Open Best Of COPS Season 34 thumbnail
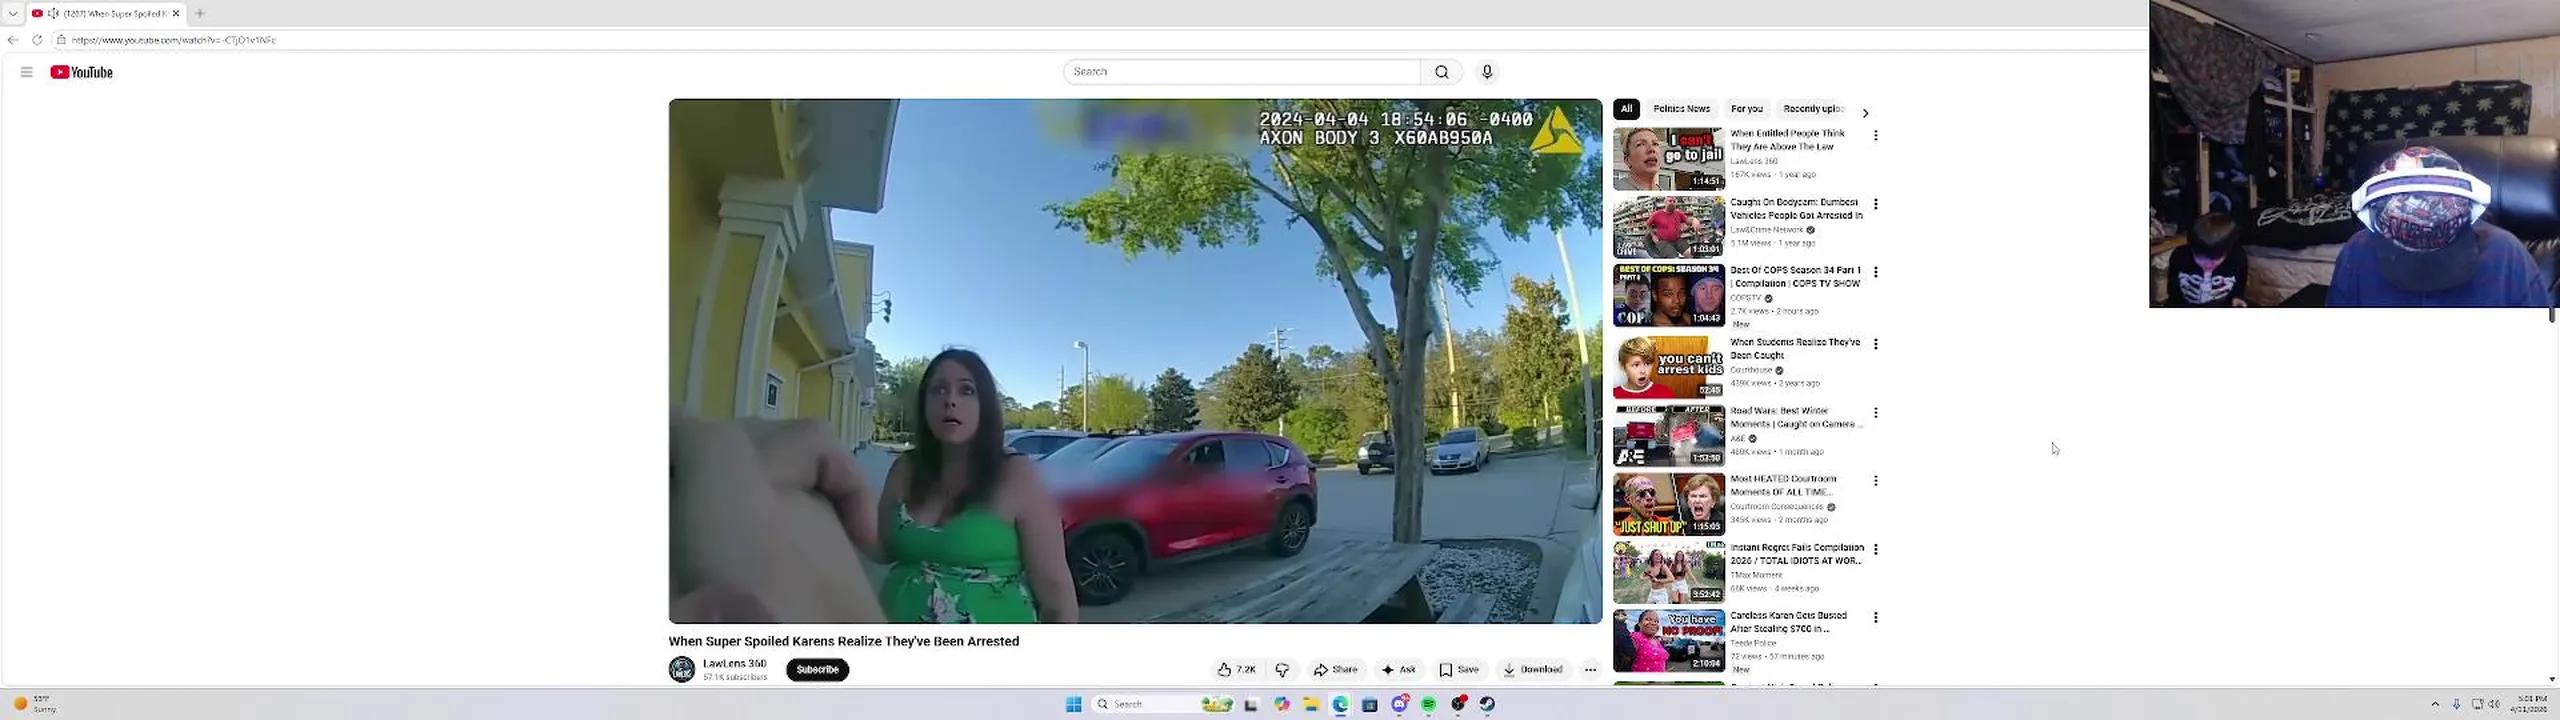 (x=1669, y=295)
